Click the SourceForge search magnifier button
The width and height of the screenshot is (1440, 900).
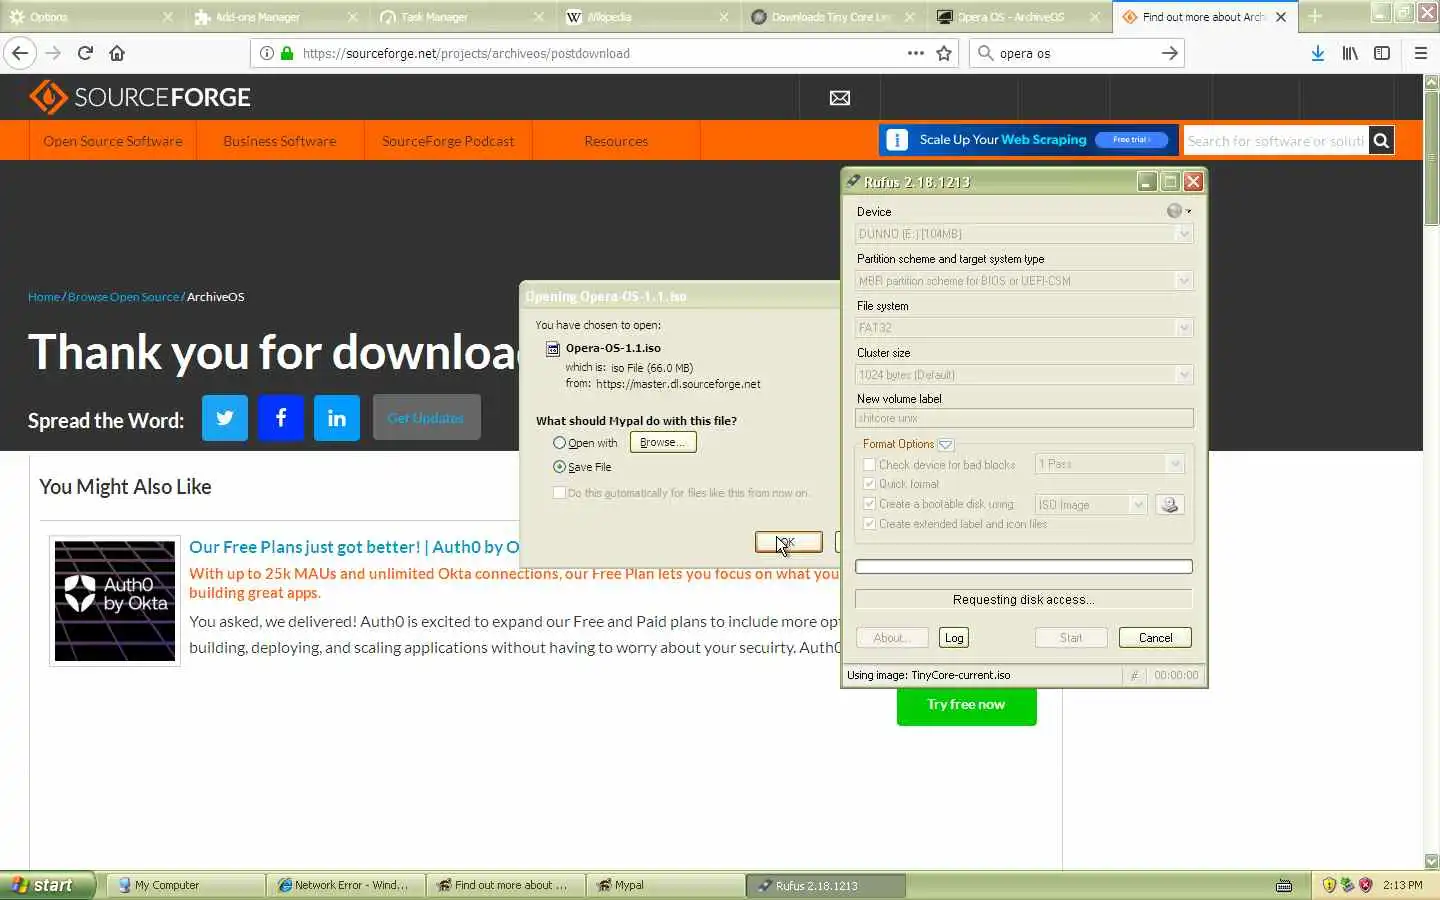1381,141
